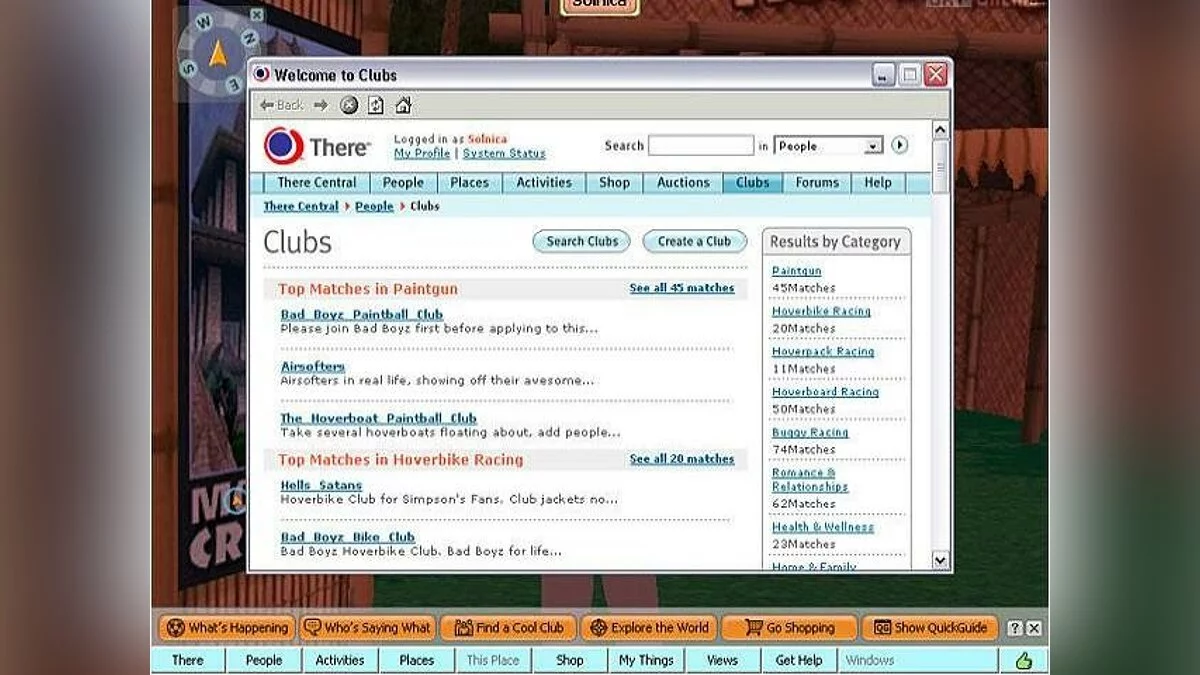Open Hoverboard Racing category link
This screenshot has height=675, width=1200.
pyautogui.click(x=825, y=392)
